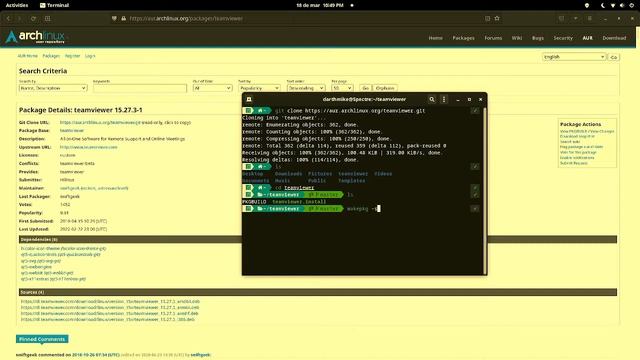
Task: Click the AUR Home link
Action: (27, 56)
